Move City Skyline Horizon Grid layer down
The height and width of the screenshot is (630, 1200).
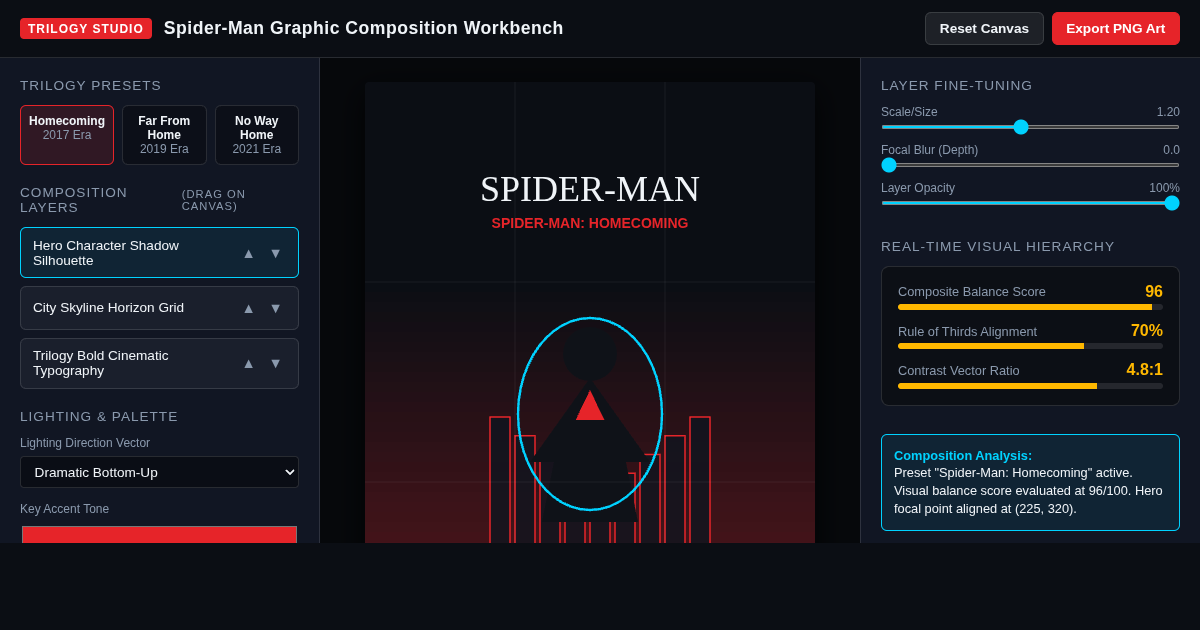tap(276, 308)
